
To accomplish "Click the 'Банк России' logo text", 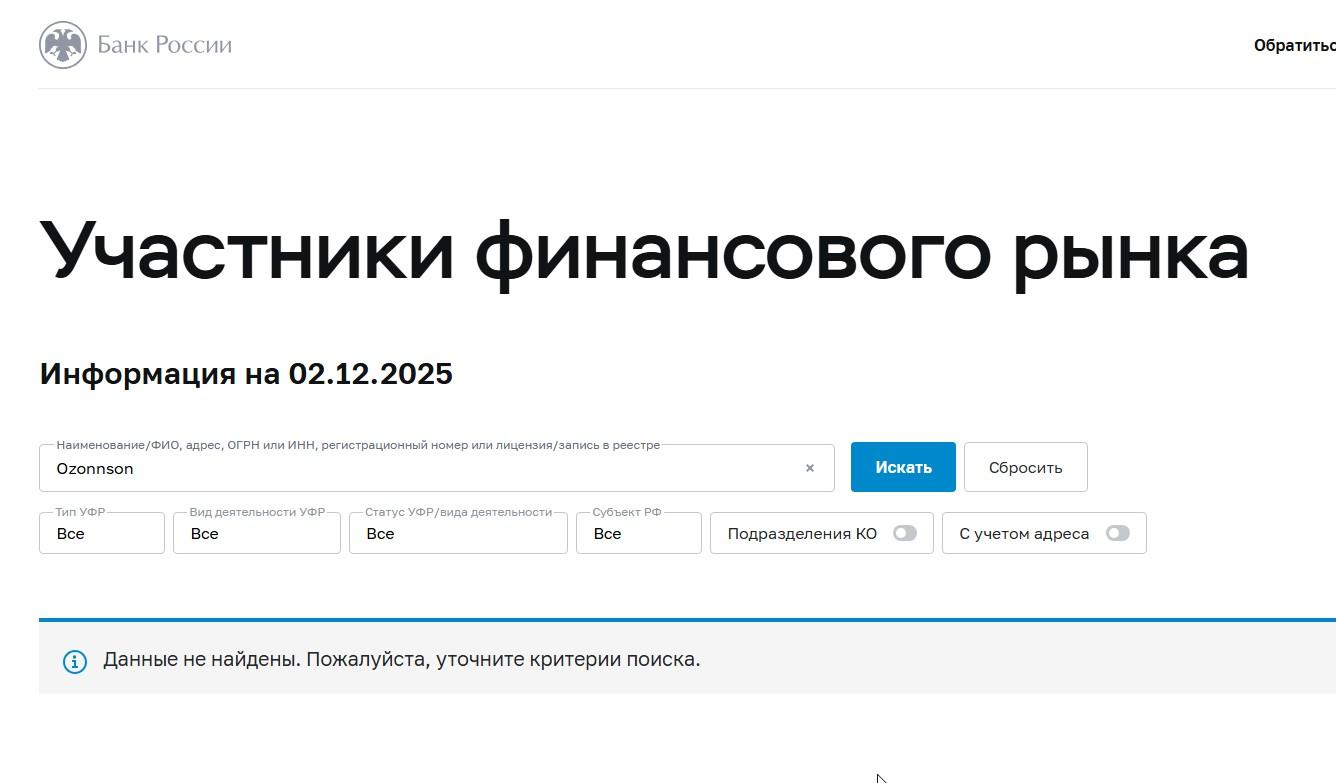I will pos(164,45).
